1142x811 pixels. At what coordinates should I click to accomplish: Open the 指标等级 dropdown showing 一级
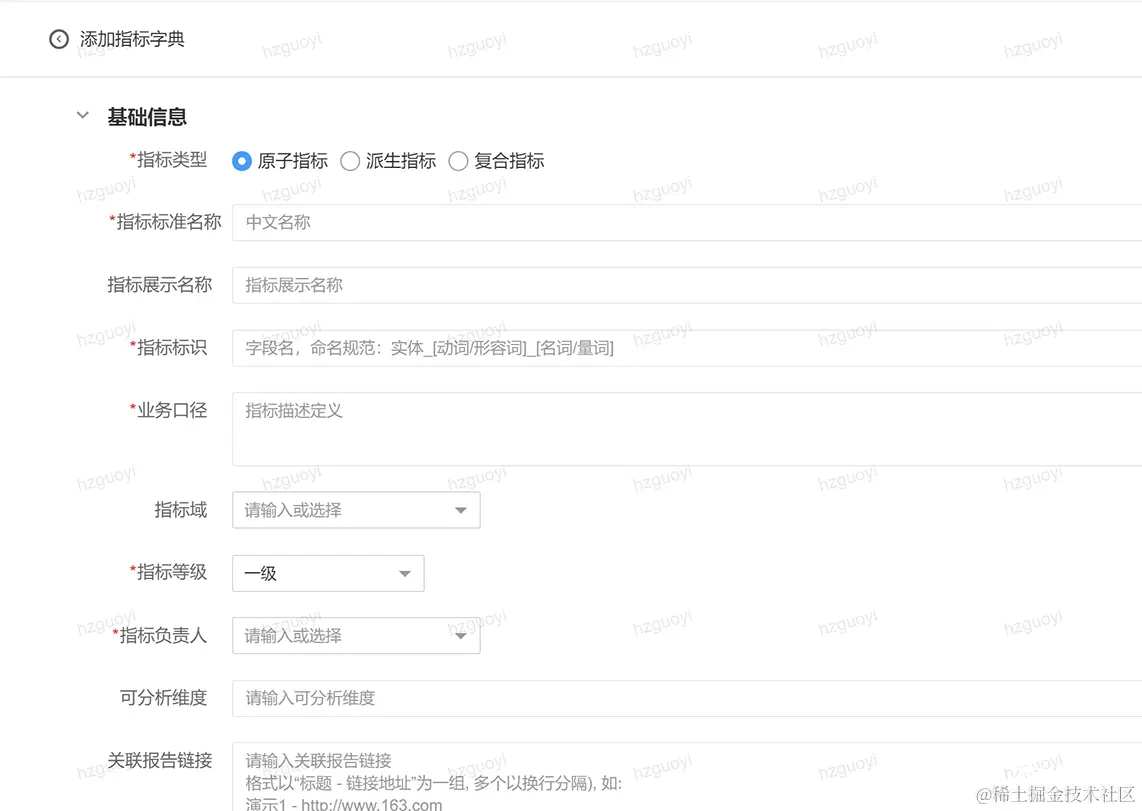pos(320,573)
